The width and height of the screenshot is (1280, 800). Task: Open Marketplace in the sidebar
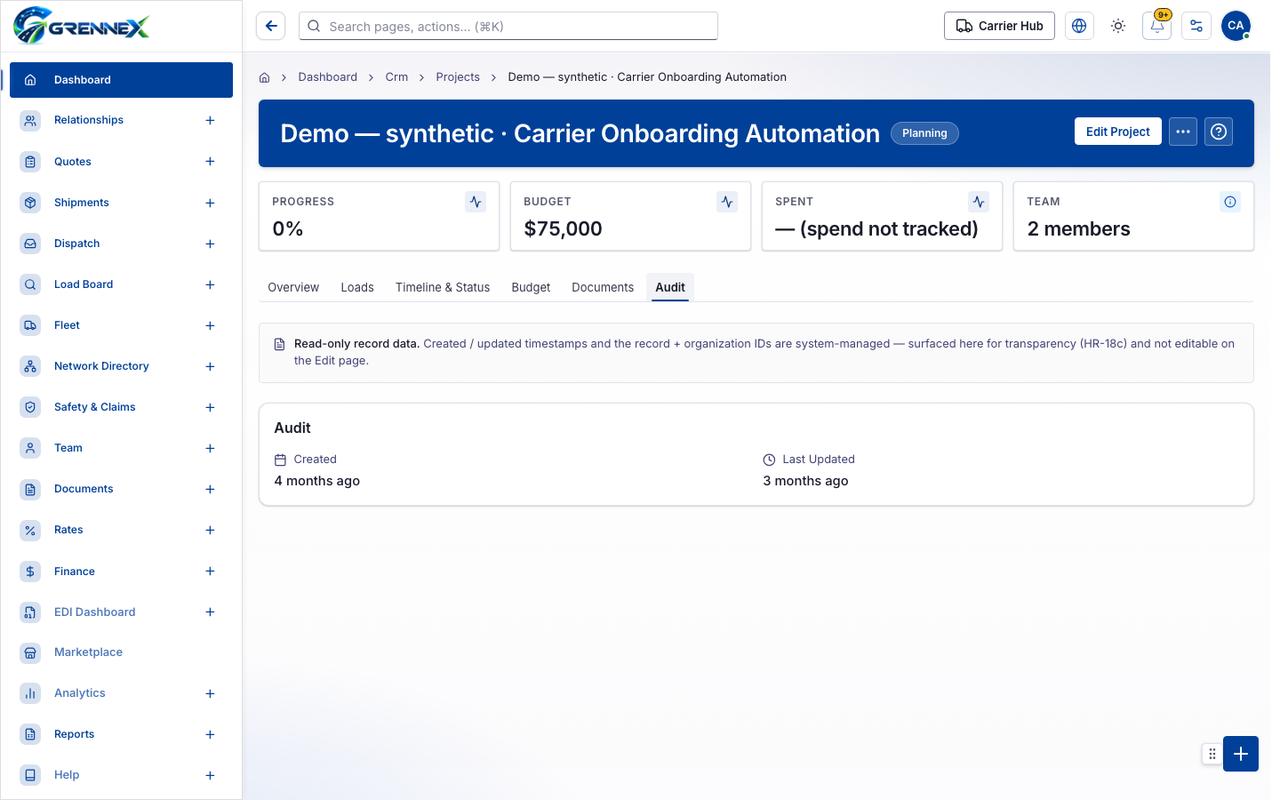[x=121, y=652]
